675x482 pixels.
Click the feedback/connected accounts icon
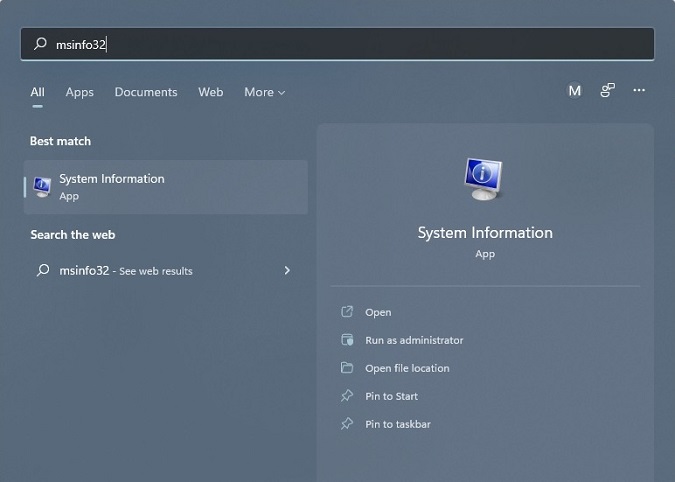click(x=607, y=90)
